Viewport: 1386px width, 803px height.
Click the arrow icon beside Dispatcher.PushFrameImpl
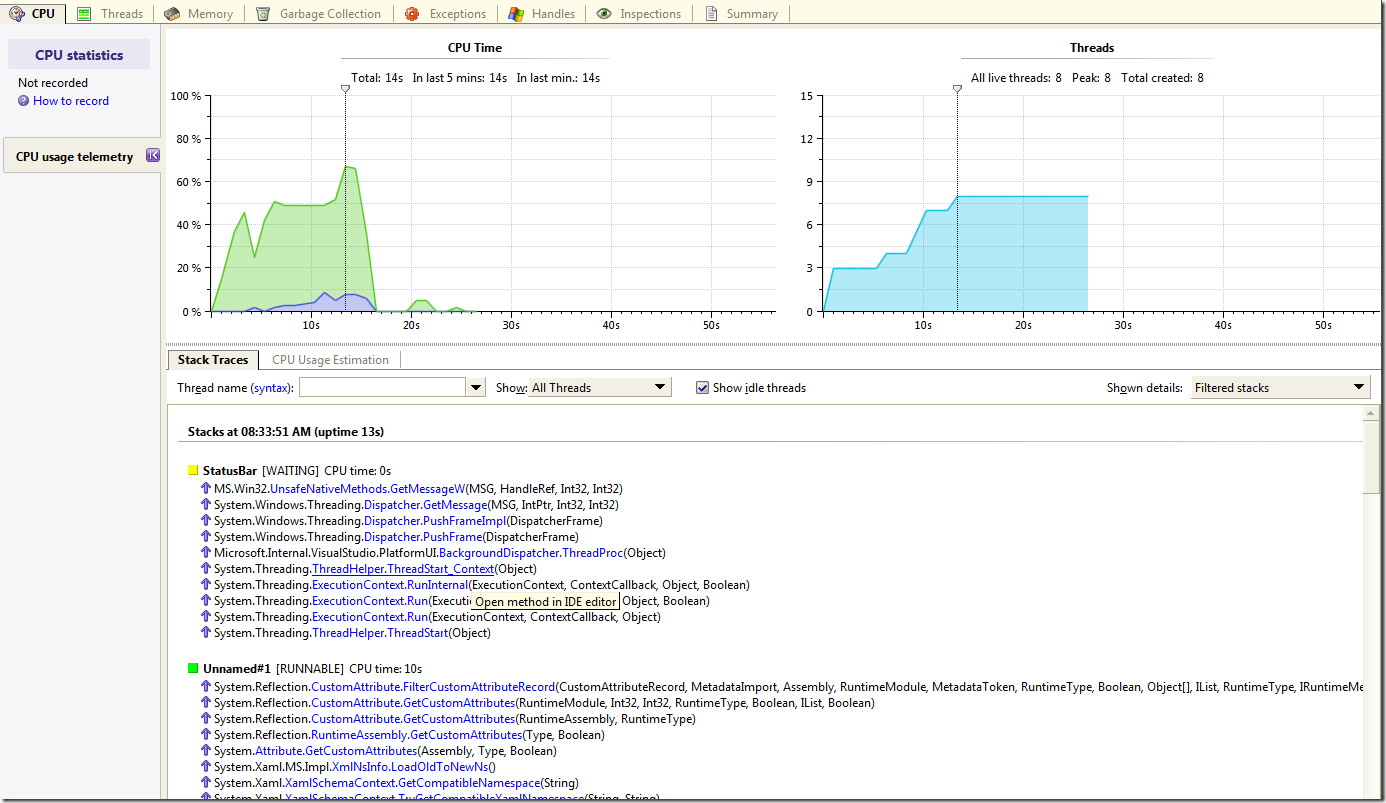[x=206, y=521]
